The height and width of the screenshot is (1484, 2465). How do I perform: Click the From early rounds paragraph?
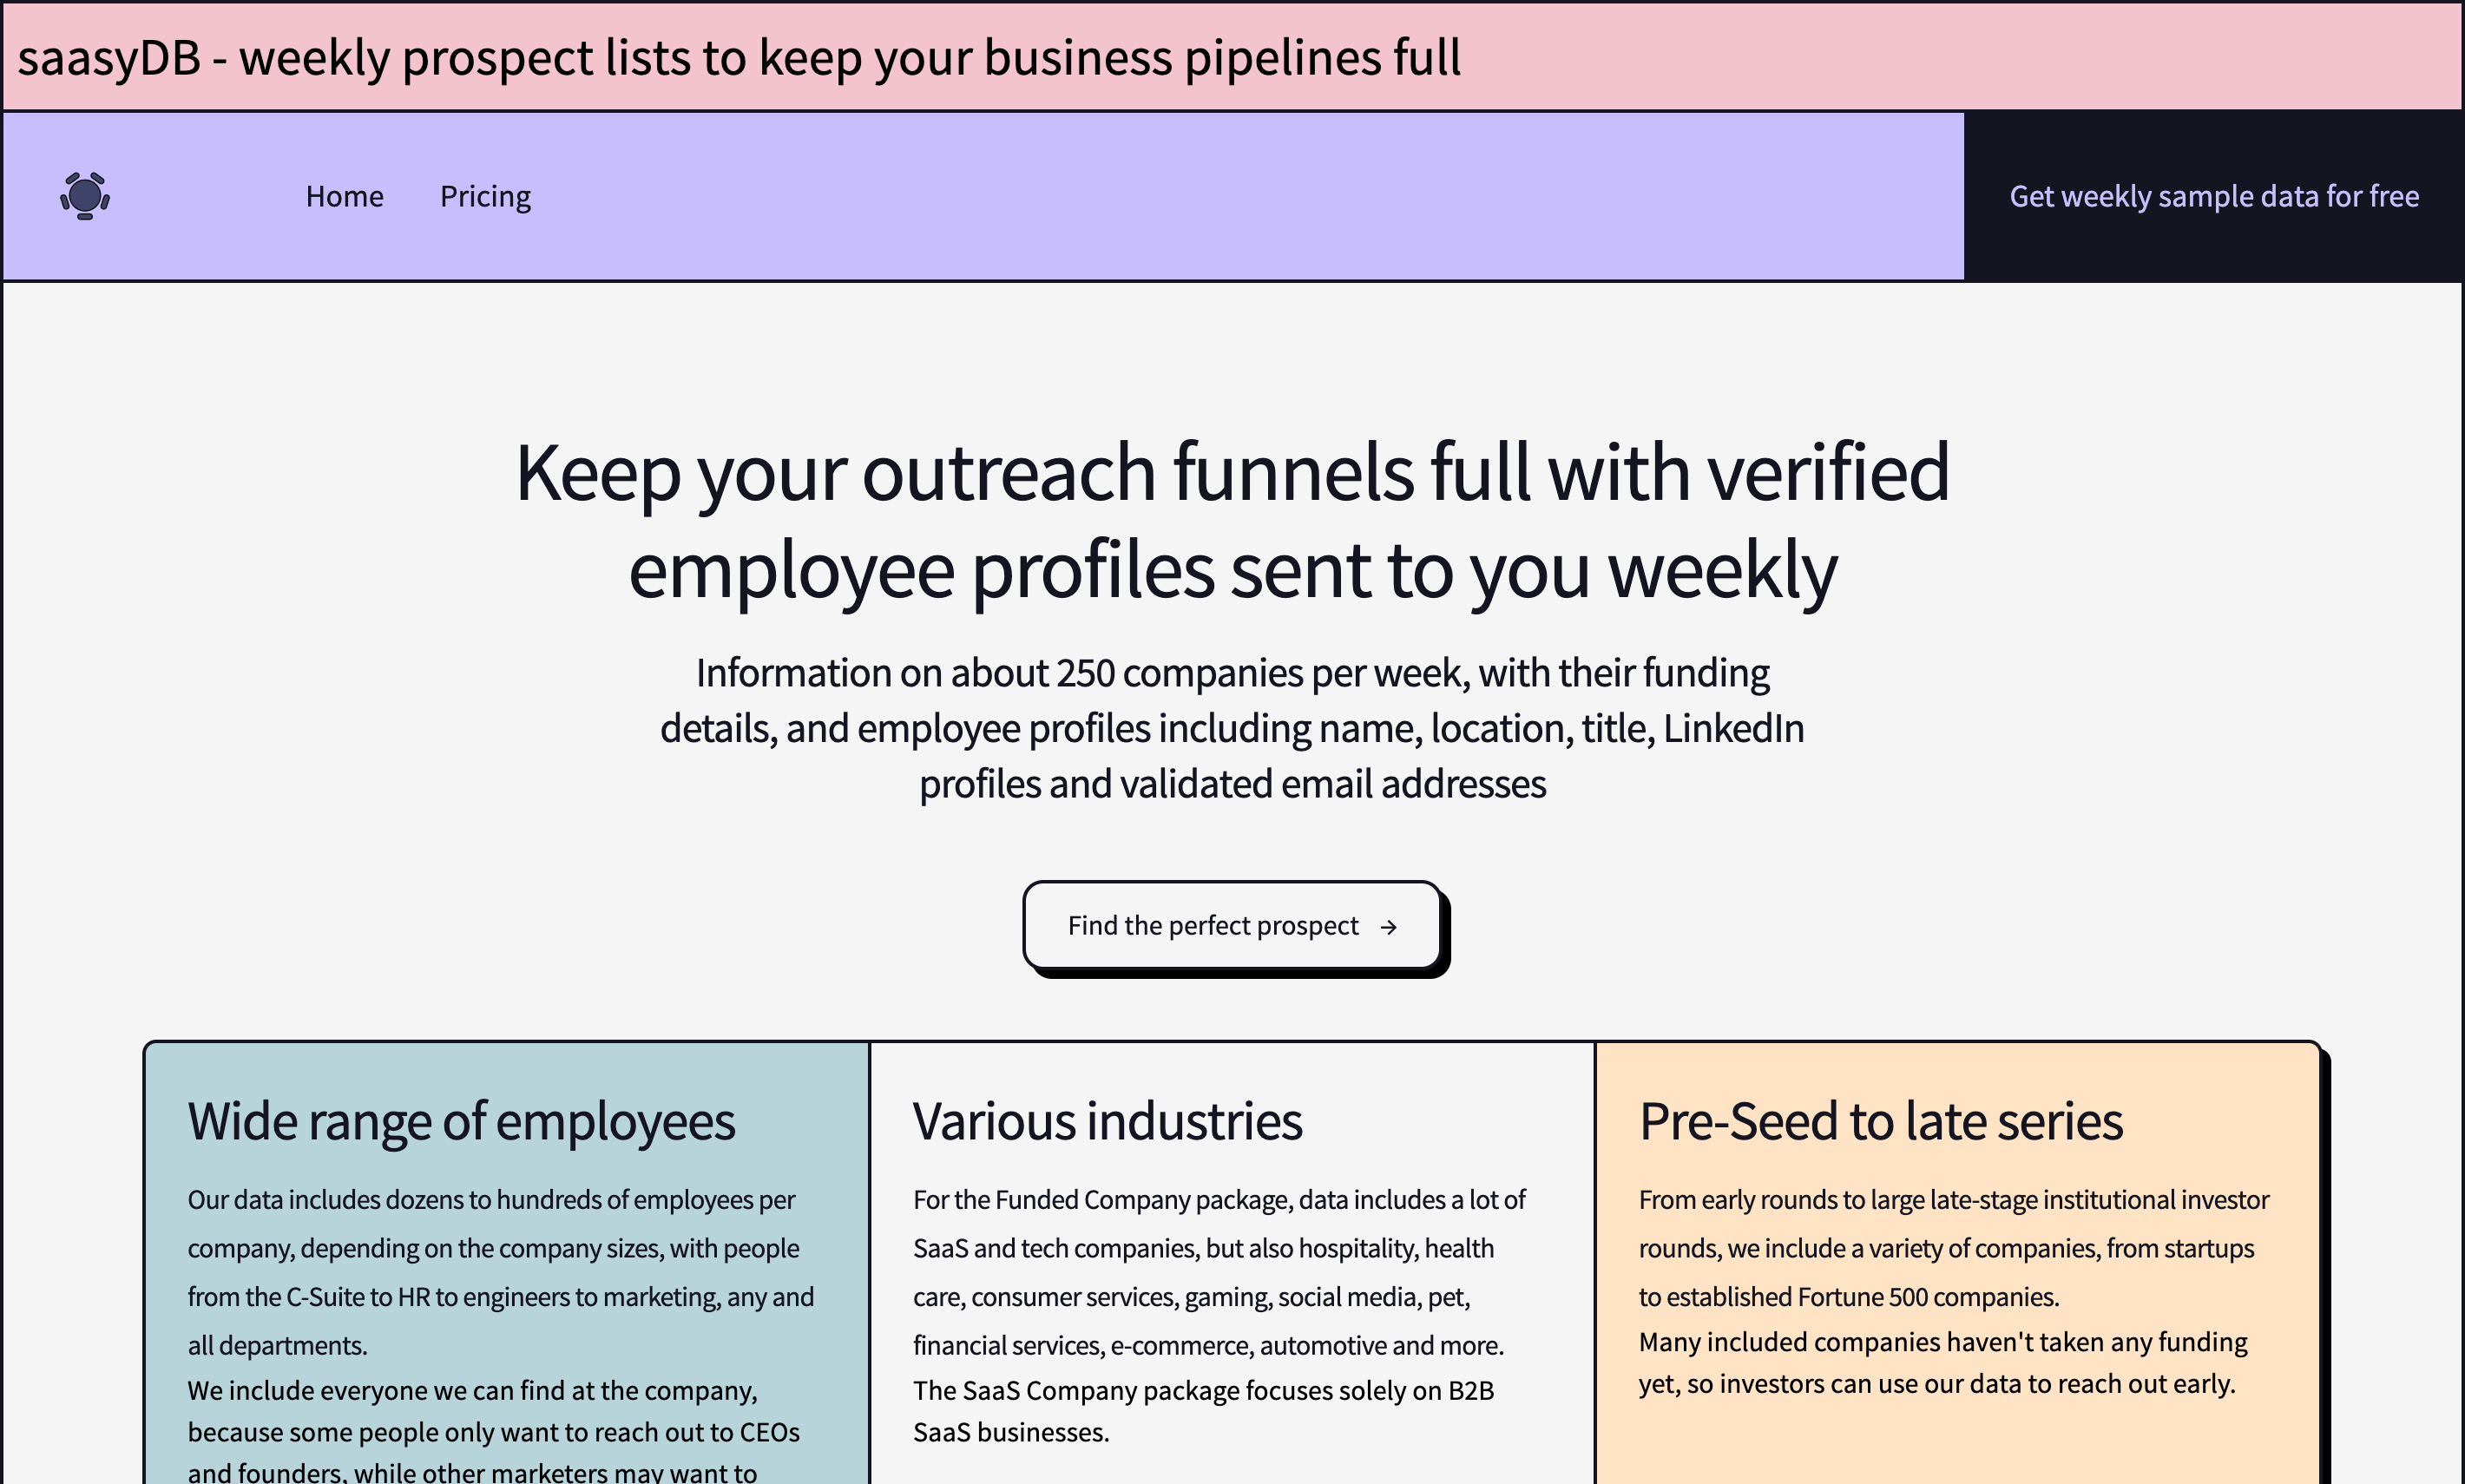click(1952, 1248)
